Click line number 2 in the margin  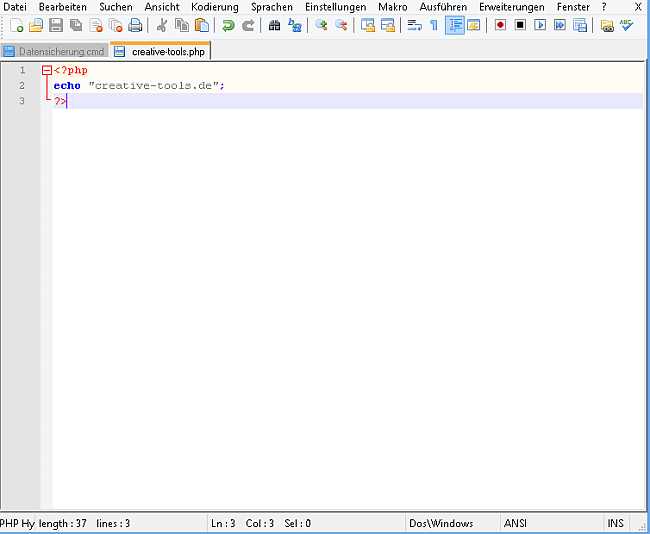[22, 85]
